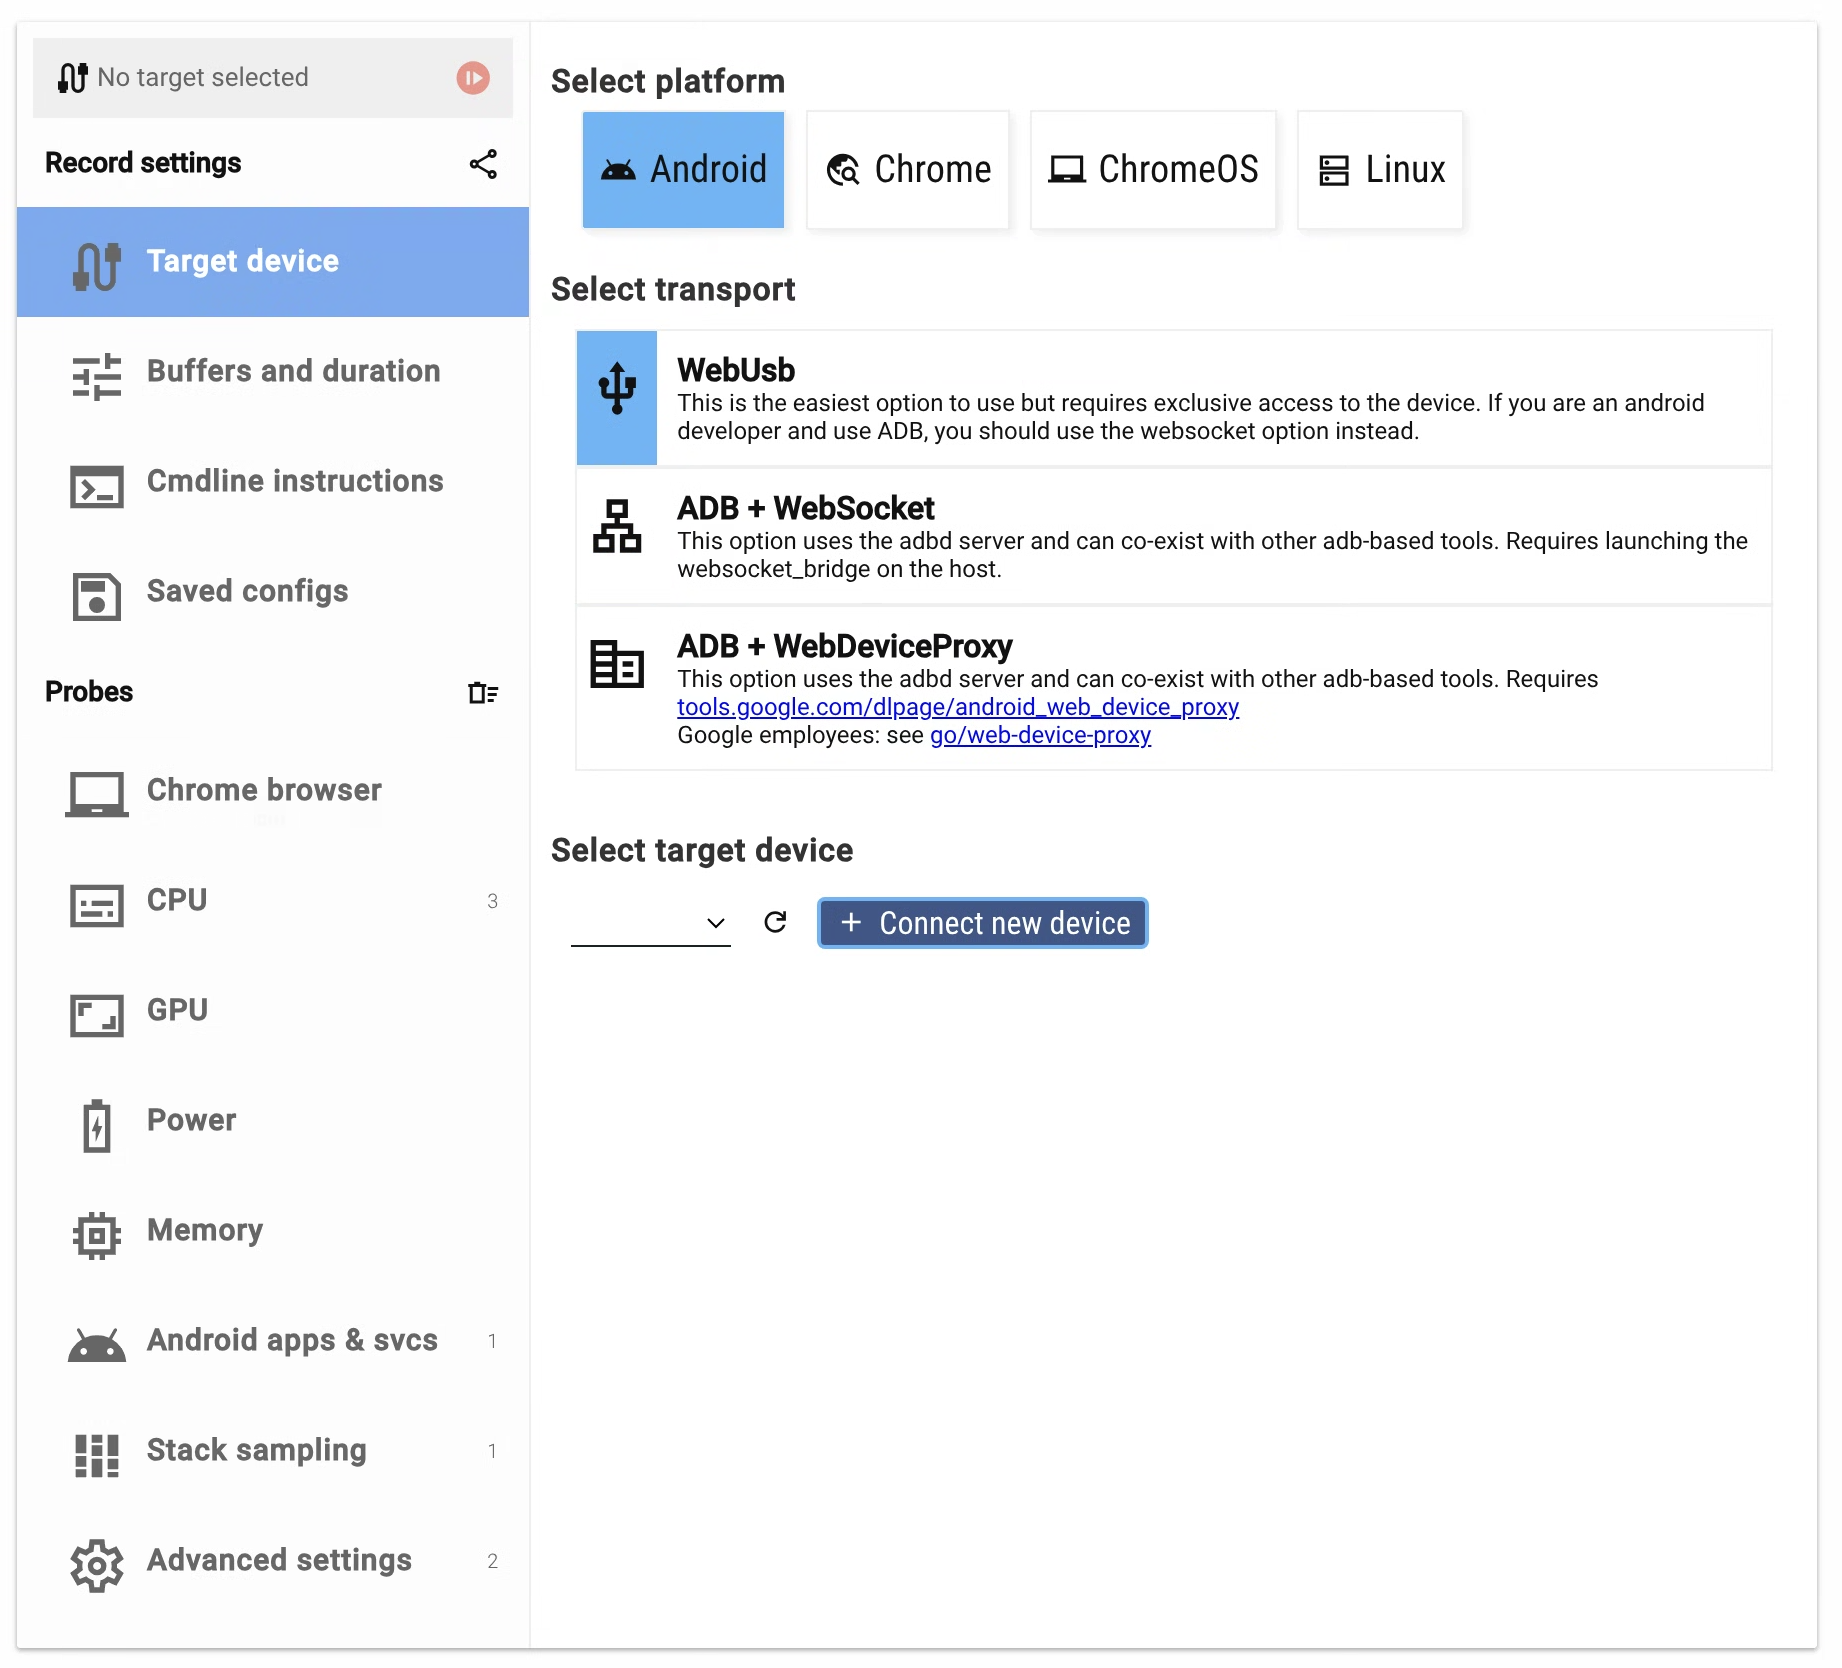This screenshot has width=1842, height=1668.
Task: Open the android_web_device_proxy download link
Action: coord(958,707)
